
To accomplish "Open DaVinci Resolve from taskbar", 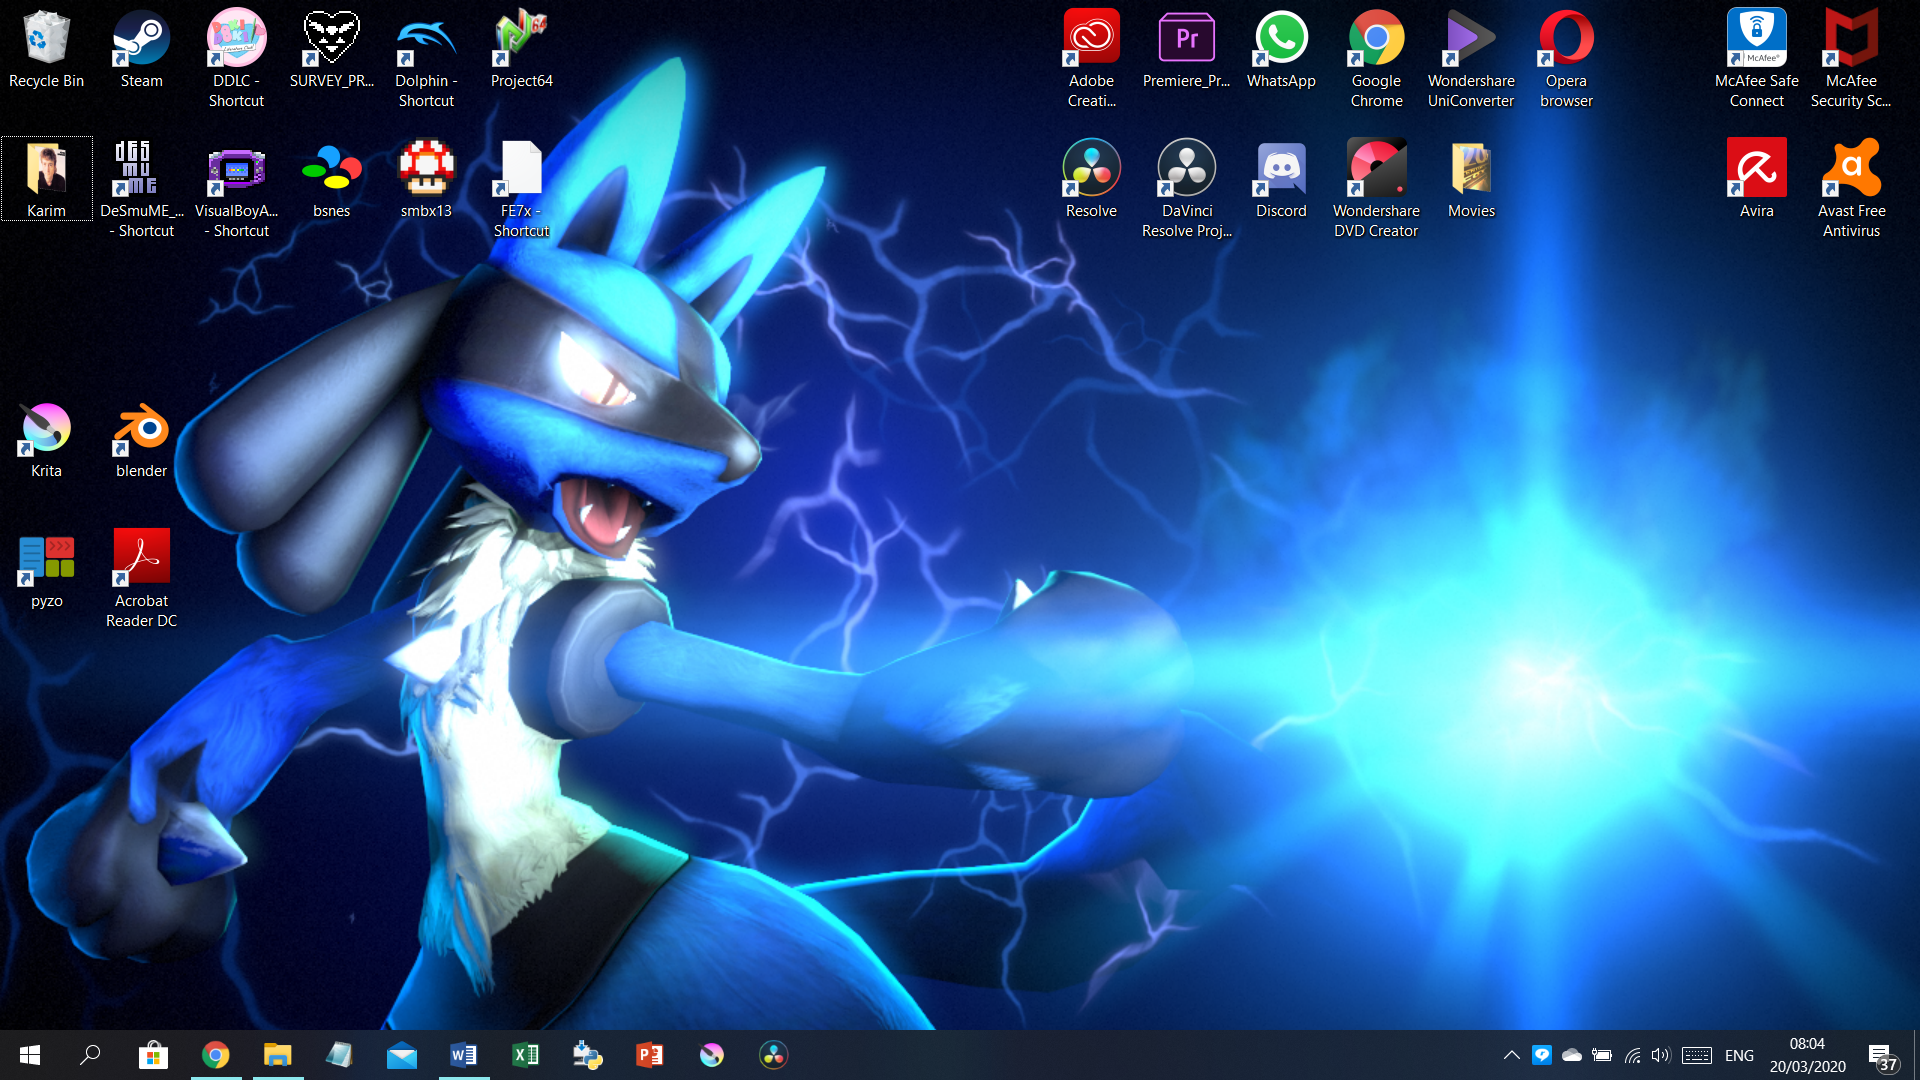I will (773, 1055).
